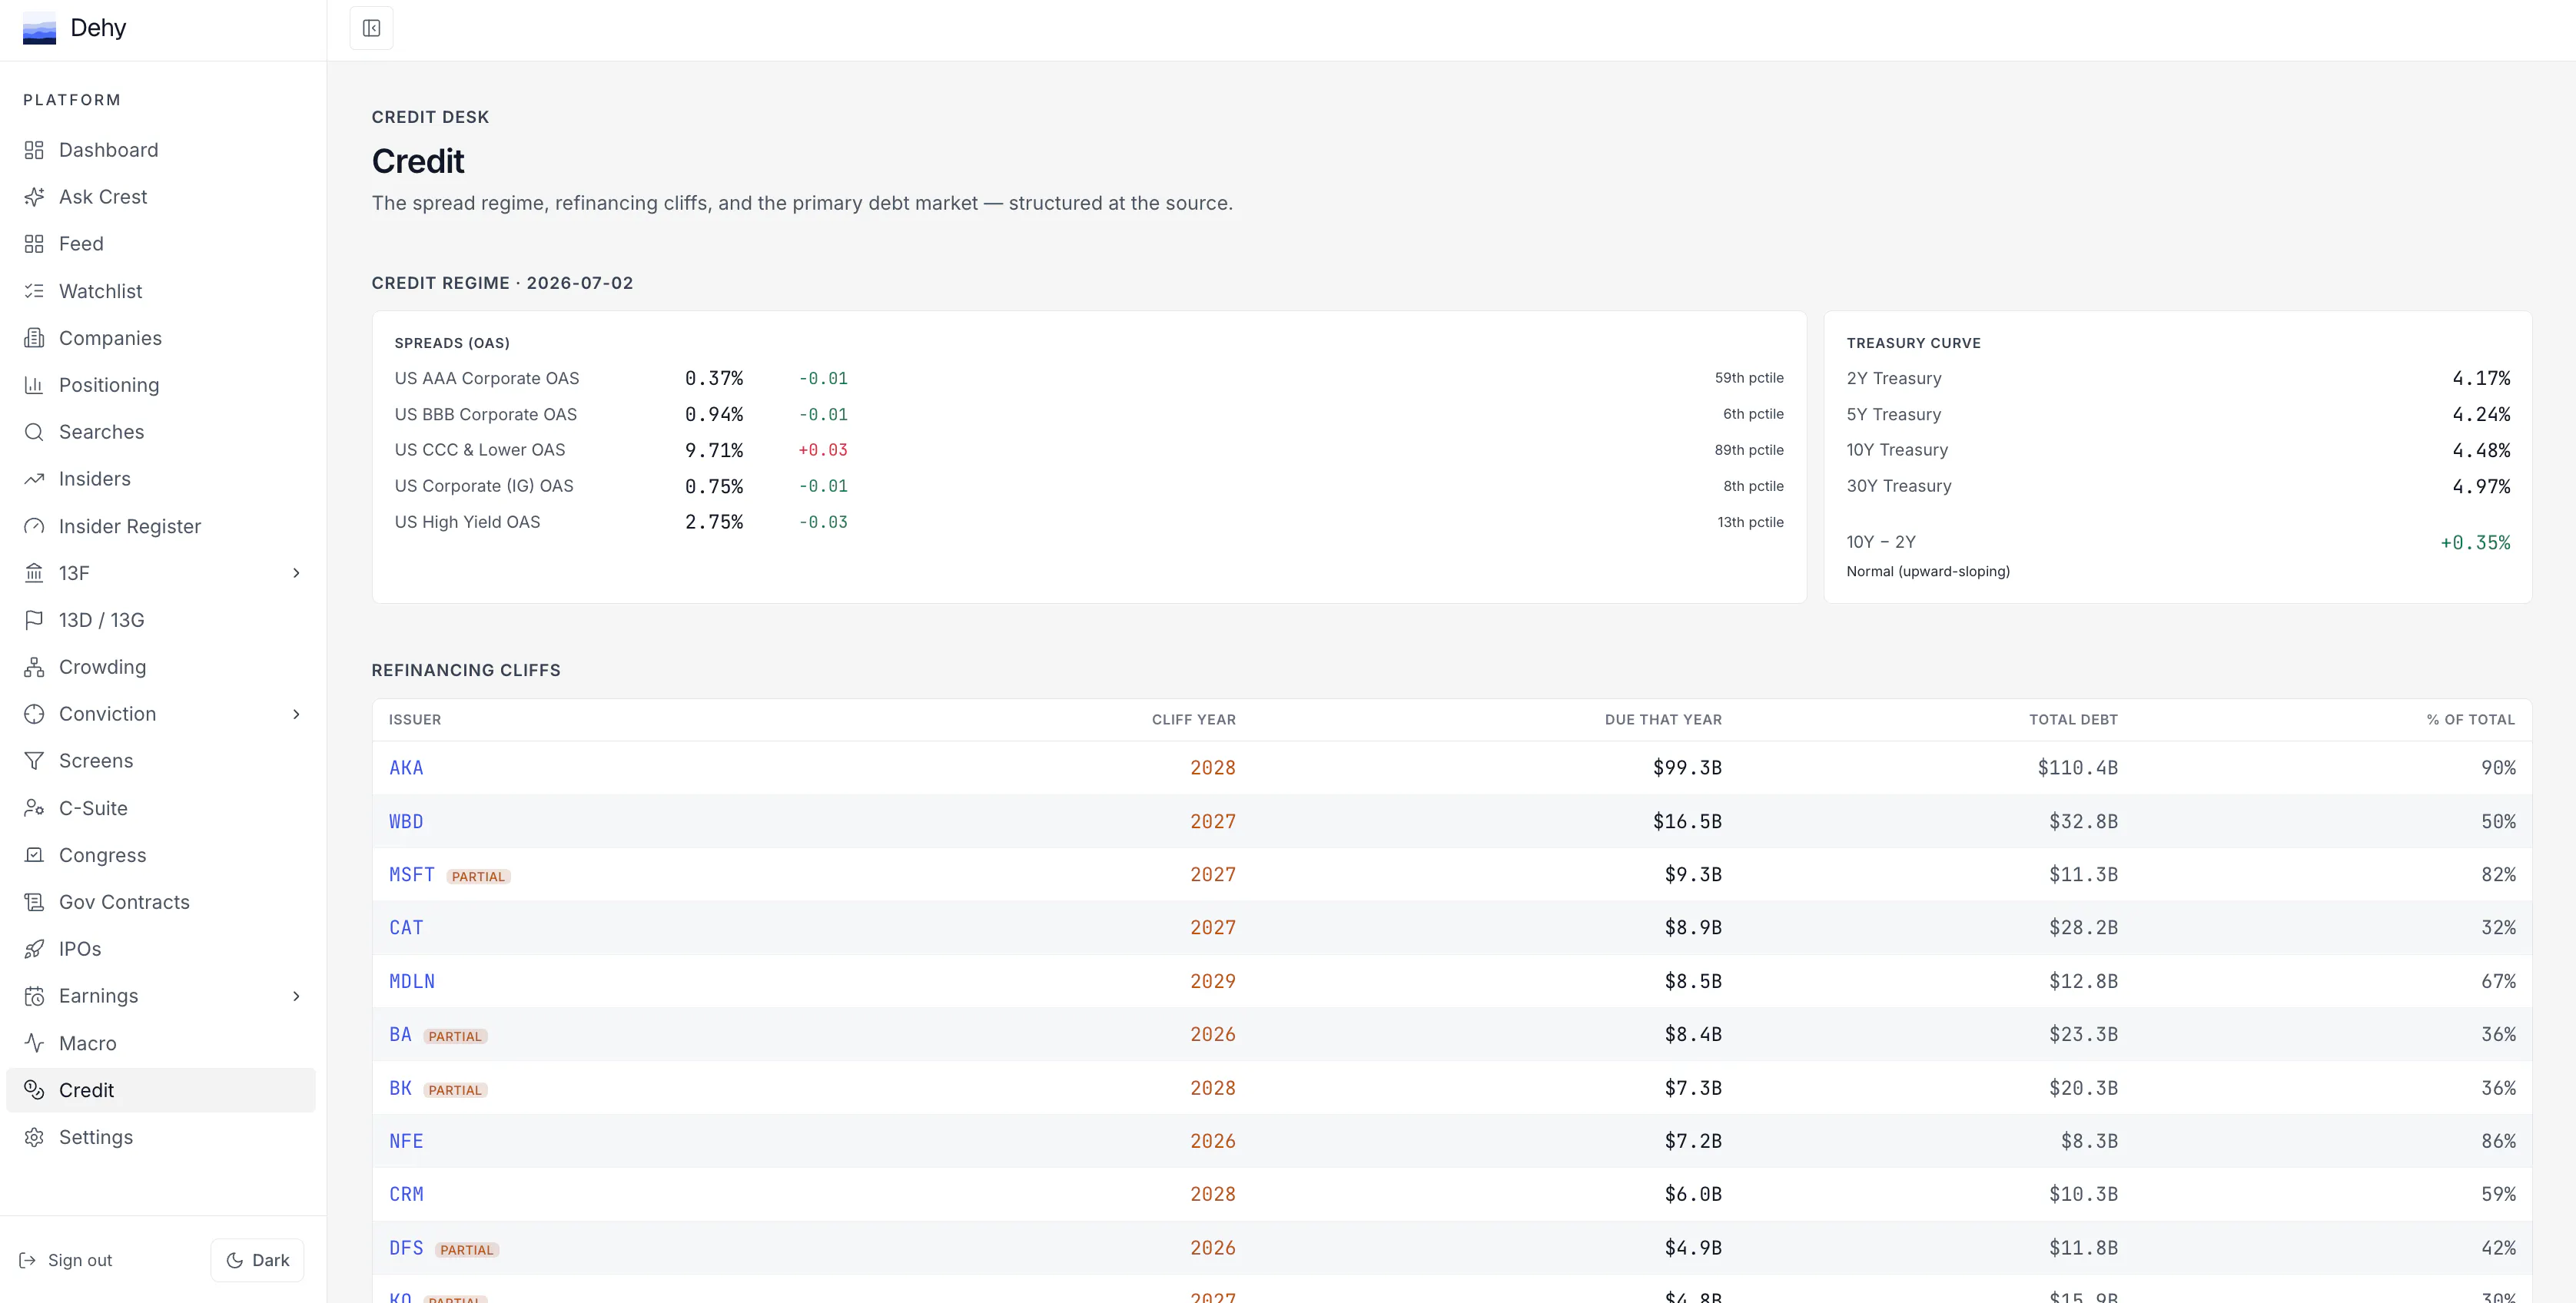Click the 30Y Treasury label

1899,486
